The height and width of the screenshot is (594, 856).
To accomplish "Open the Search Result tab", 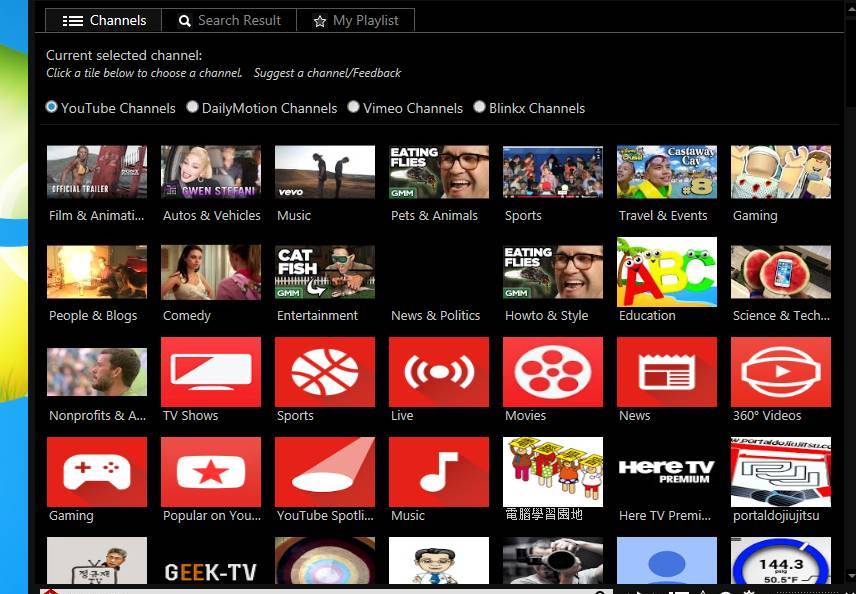I will tap(229, 21).
